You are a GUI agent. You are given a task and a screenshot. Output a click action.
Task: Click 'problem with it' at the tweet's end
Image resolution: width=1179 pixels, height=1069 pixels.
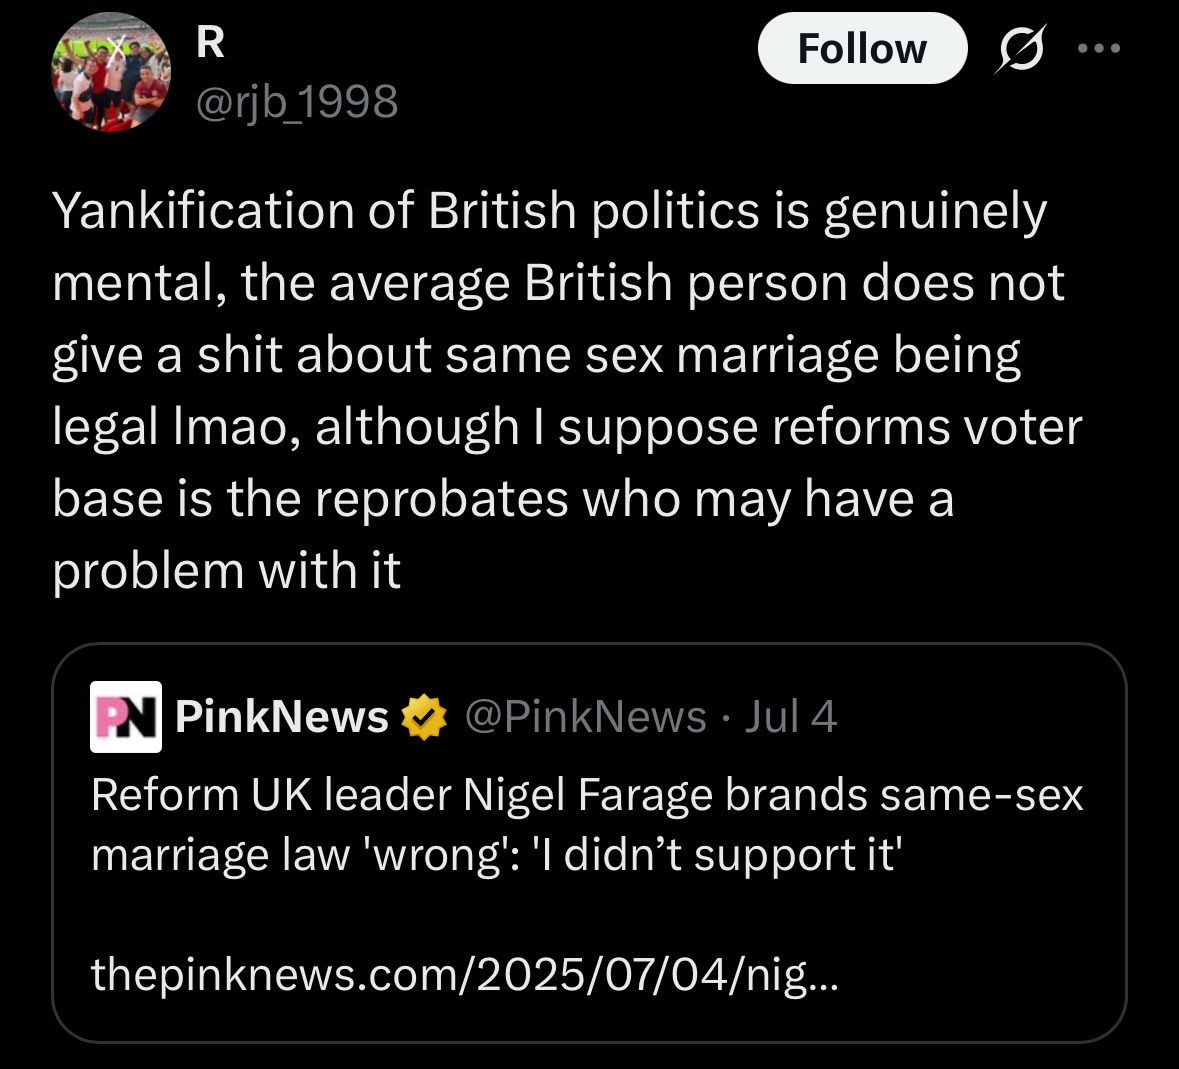coord(226,571)
